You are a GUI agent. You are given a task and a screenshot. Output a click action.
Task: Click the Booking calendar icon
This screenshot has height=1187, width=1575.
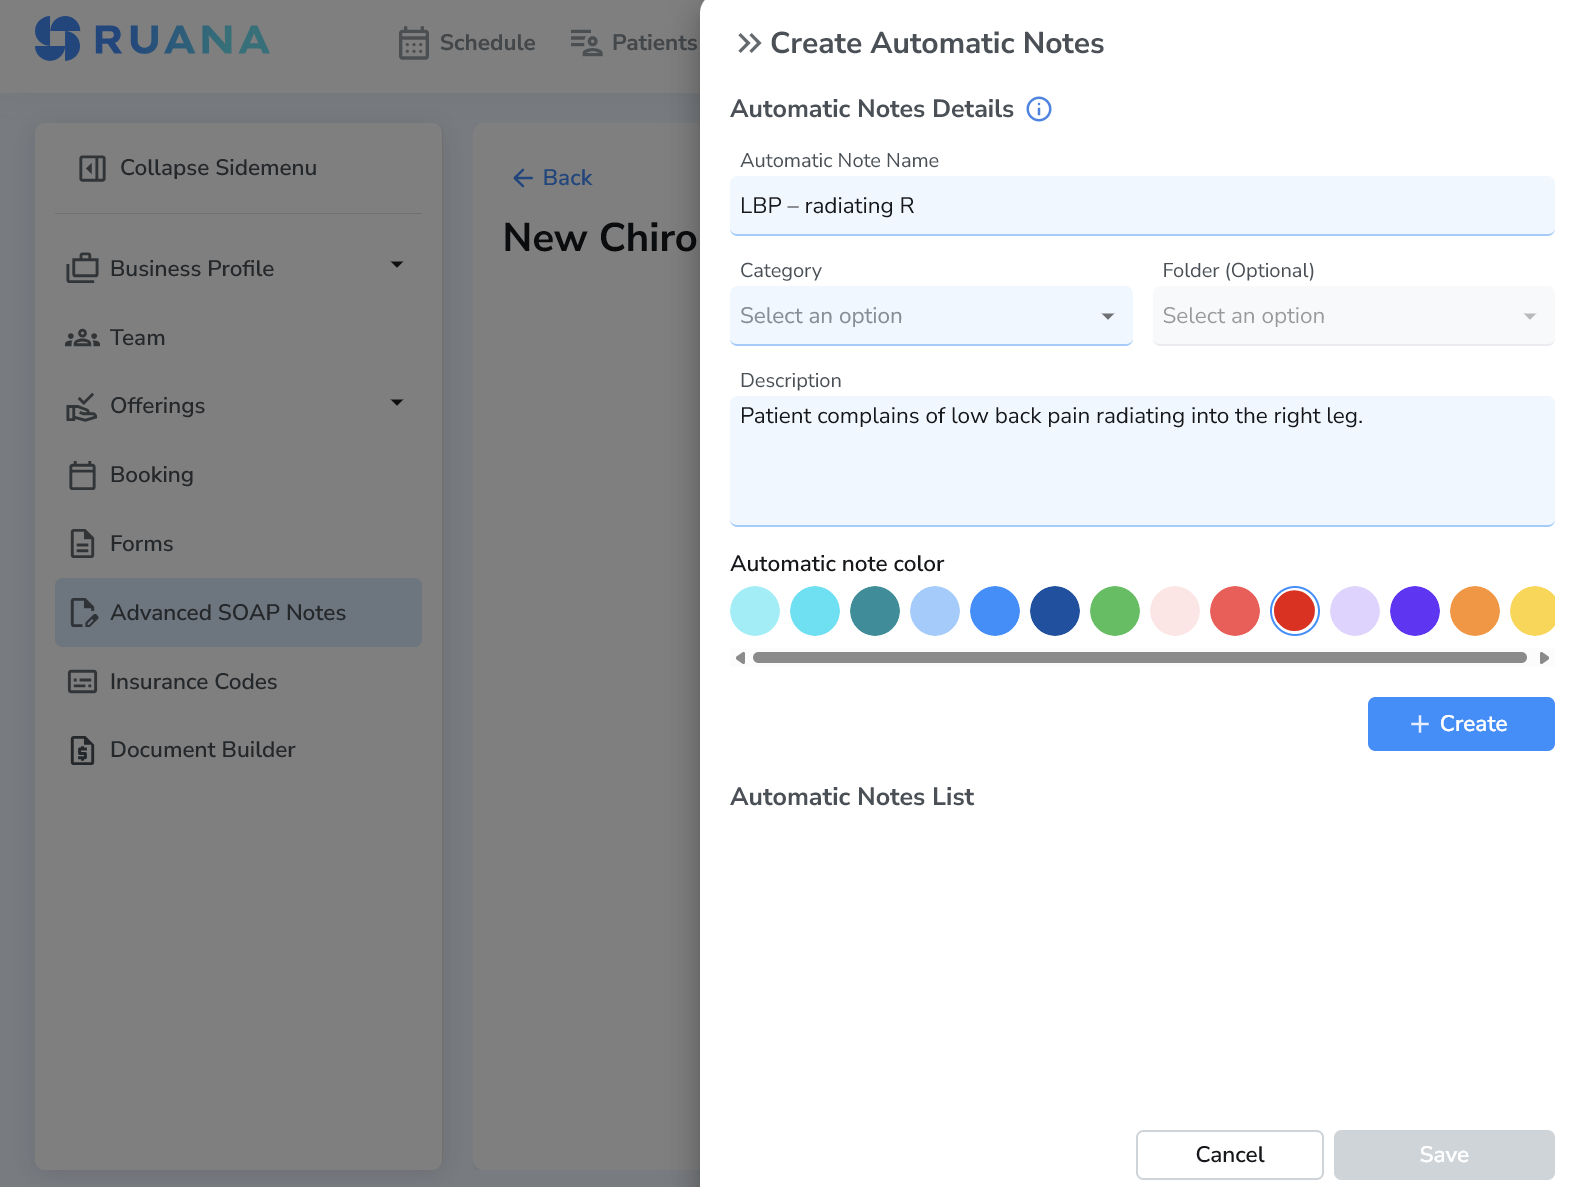tap(82, 475)
